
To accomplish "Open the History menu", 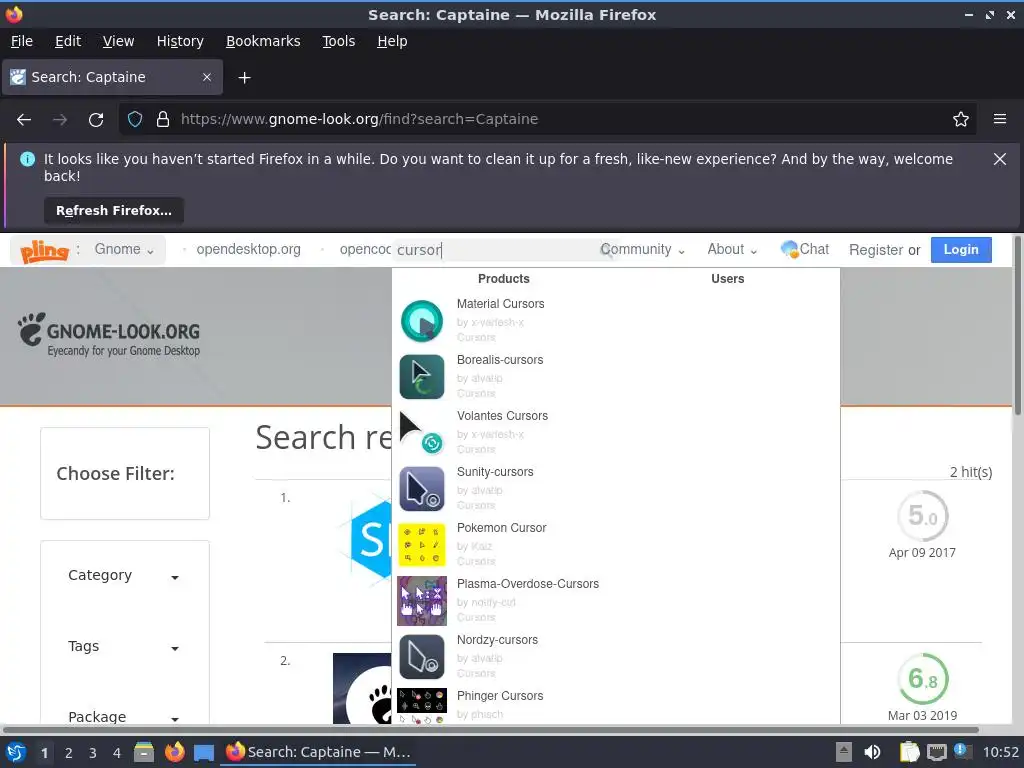I will (x=180, y=41).
